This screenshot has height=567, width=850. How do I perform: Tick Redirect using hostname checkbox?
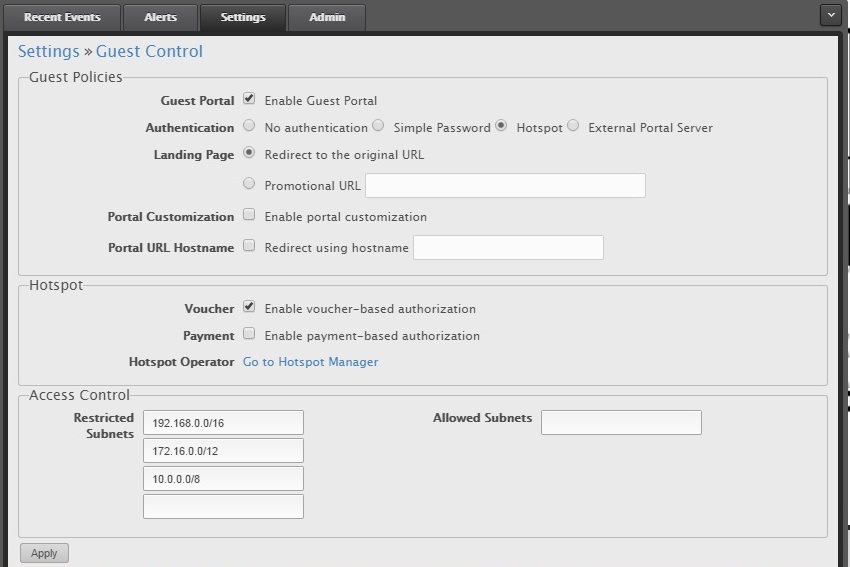[249, 246]
